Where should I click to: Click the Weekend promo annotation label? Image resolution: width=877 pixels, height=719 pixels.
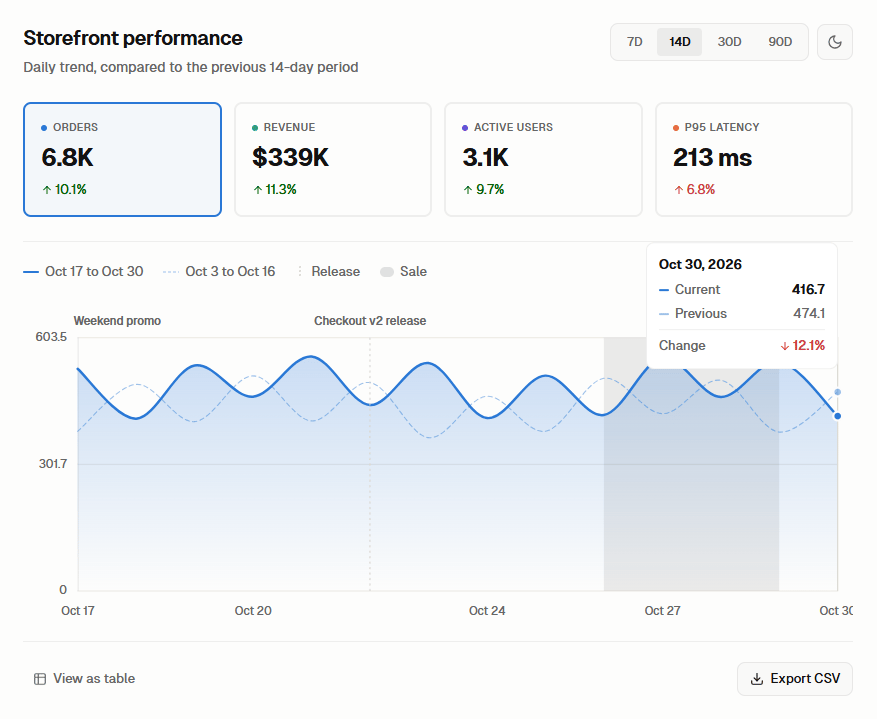[x=117, y=321]
